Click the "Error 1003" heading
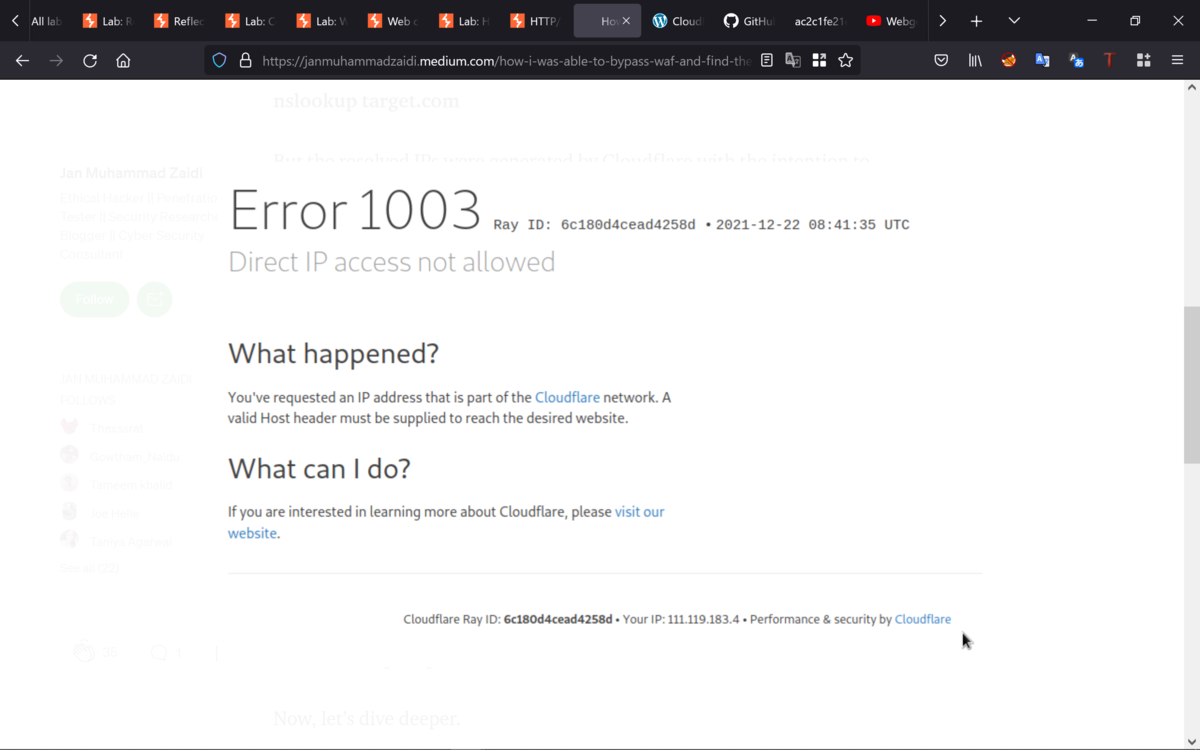The width and height of the screenshot is (1200, 750). click(355, 210)
